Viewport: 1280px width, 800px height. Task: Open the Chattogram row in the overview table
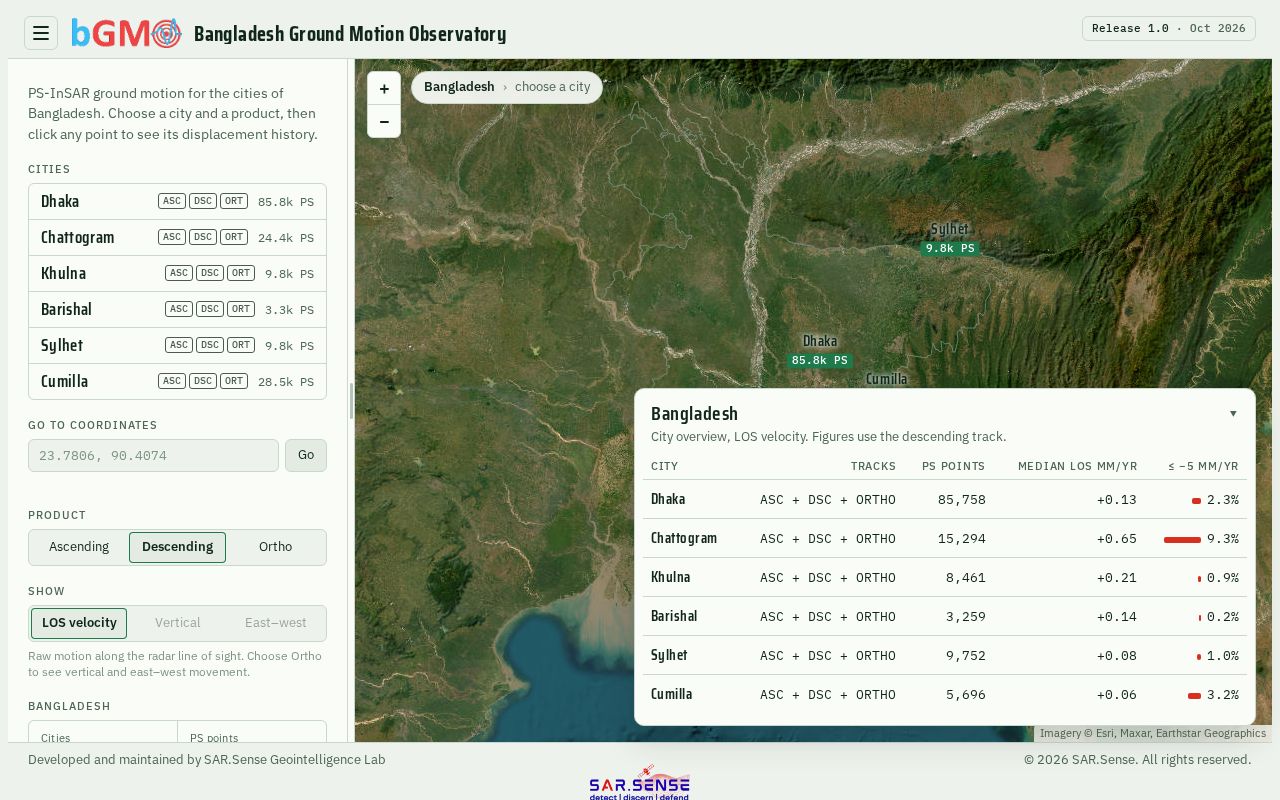pyautogui.click(x=945, y=538)
